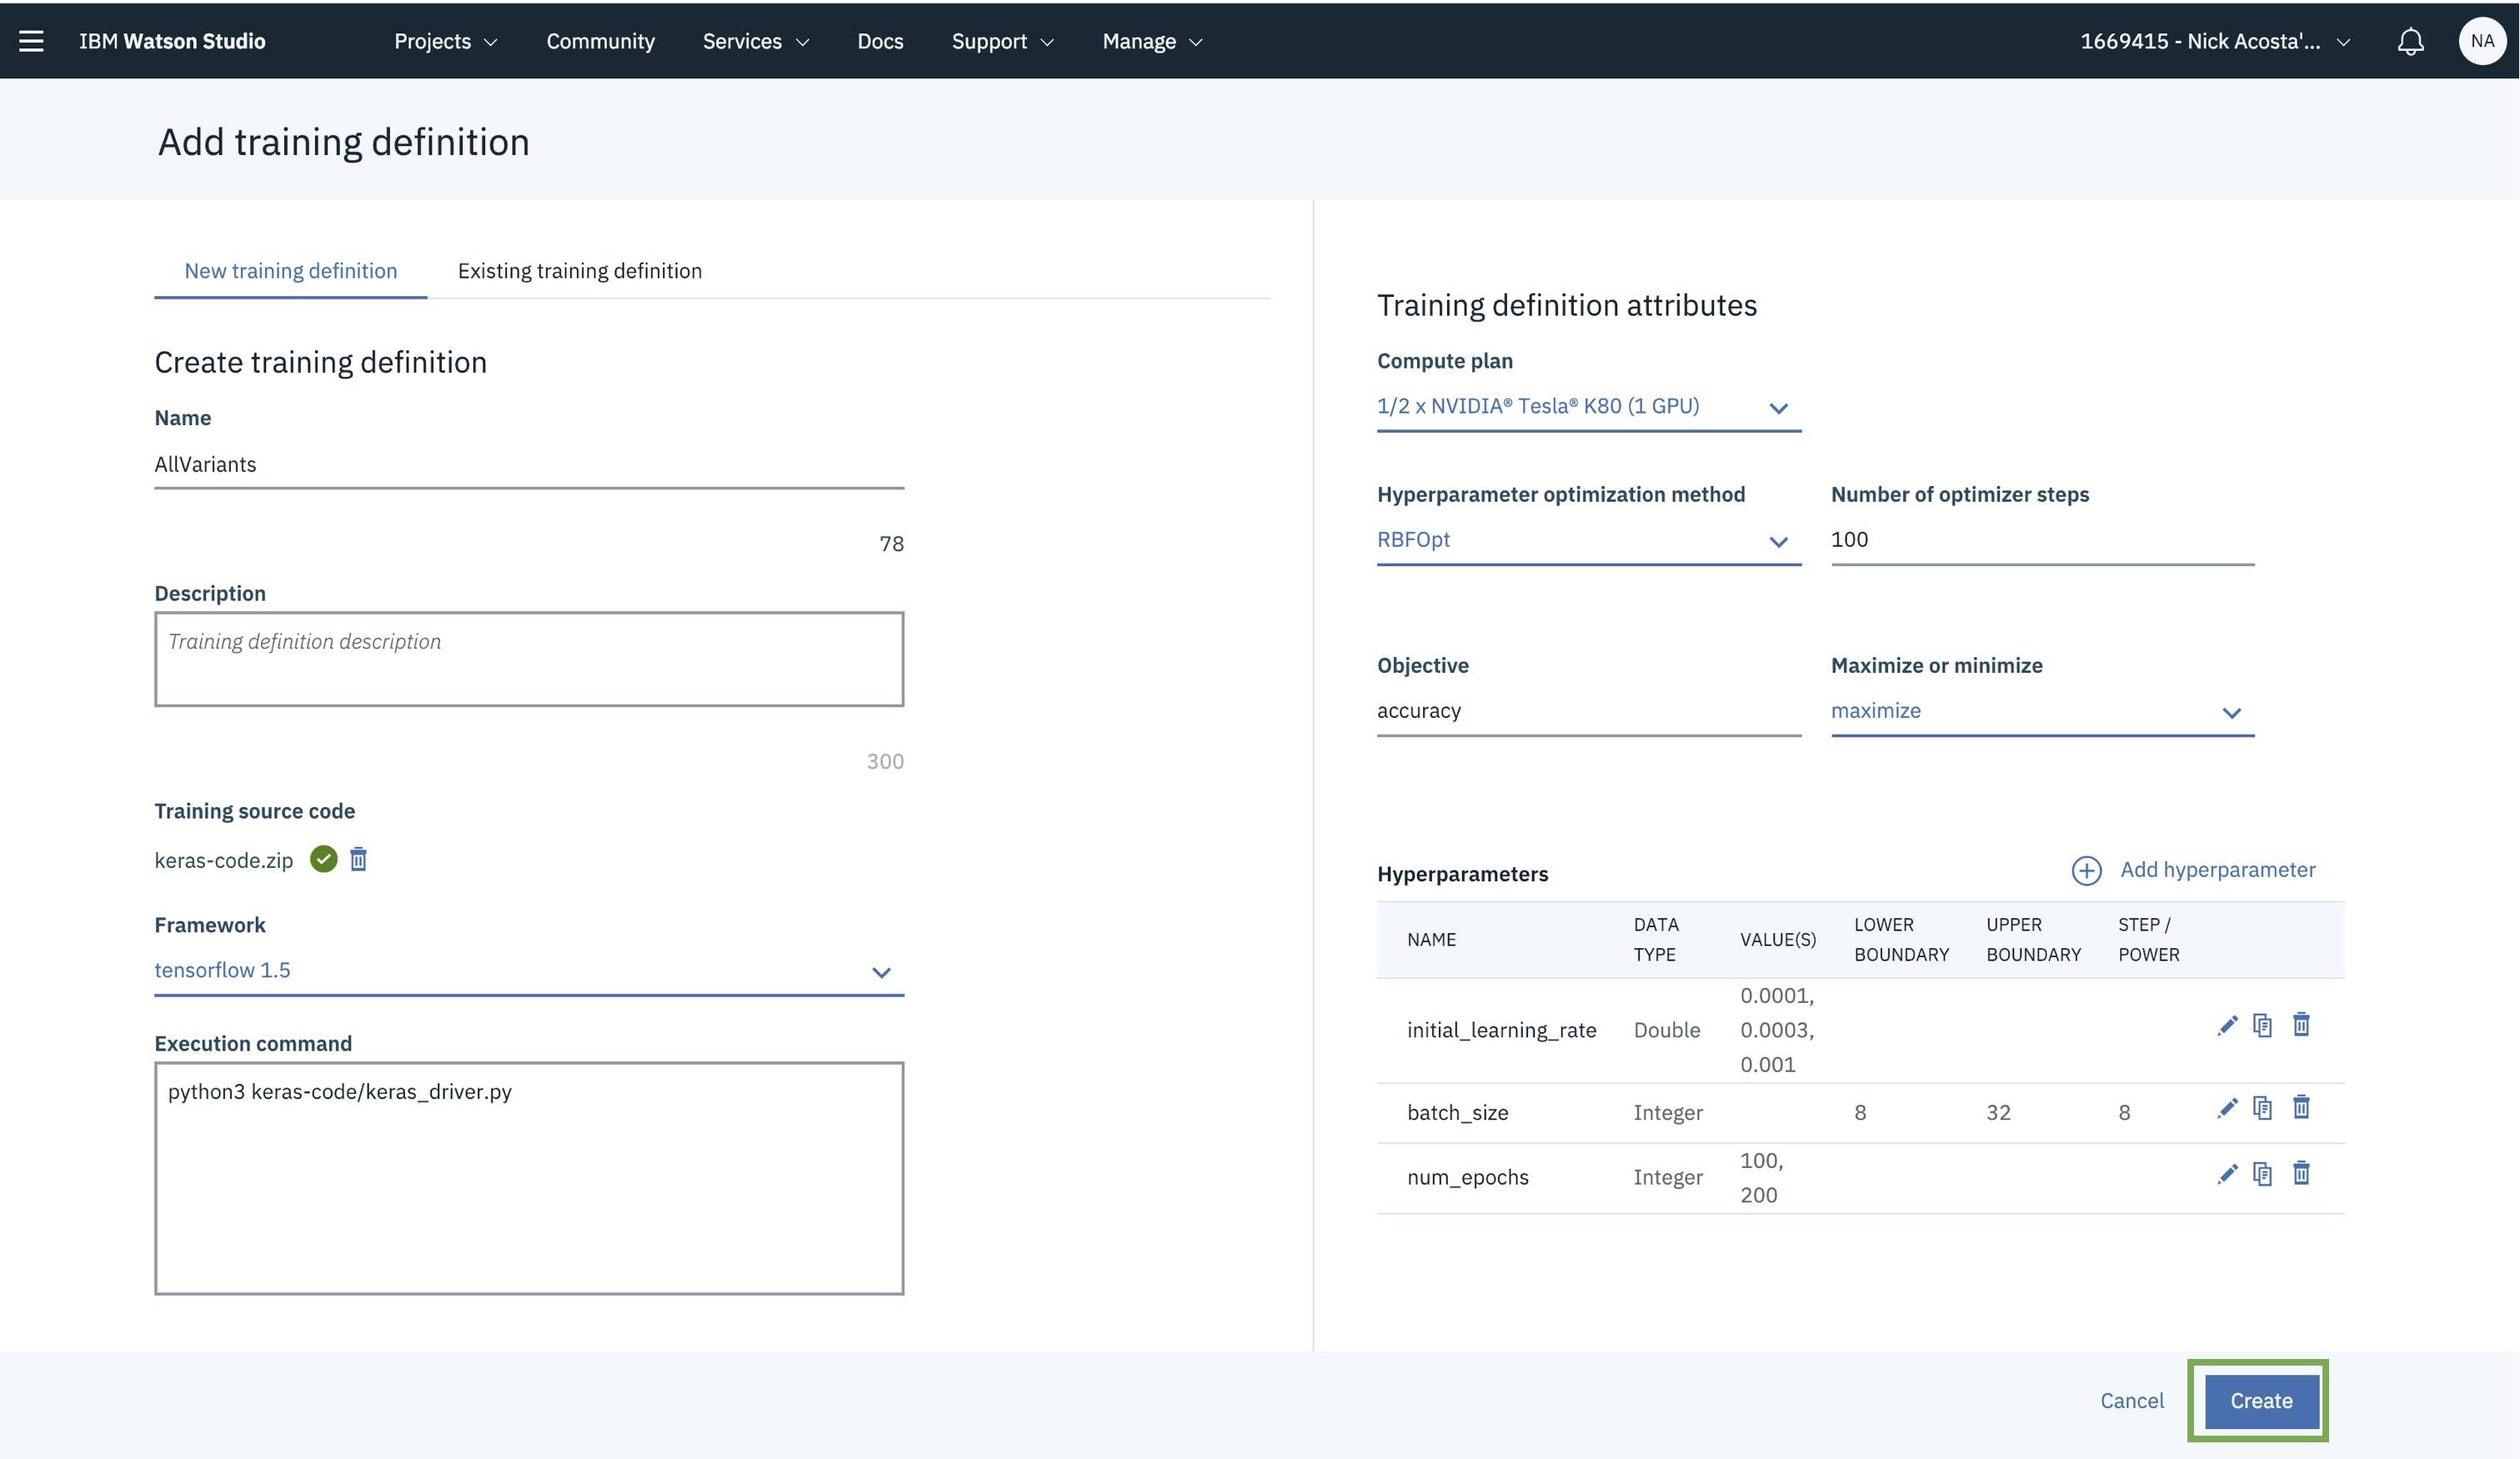Switch to Existing training definition tab
2520x1459 pixels.
pyautogui.click(x=580, y=271)
